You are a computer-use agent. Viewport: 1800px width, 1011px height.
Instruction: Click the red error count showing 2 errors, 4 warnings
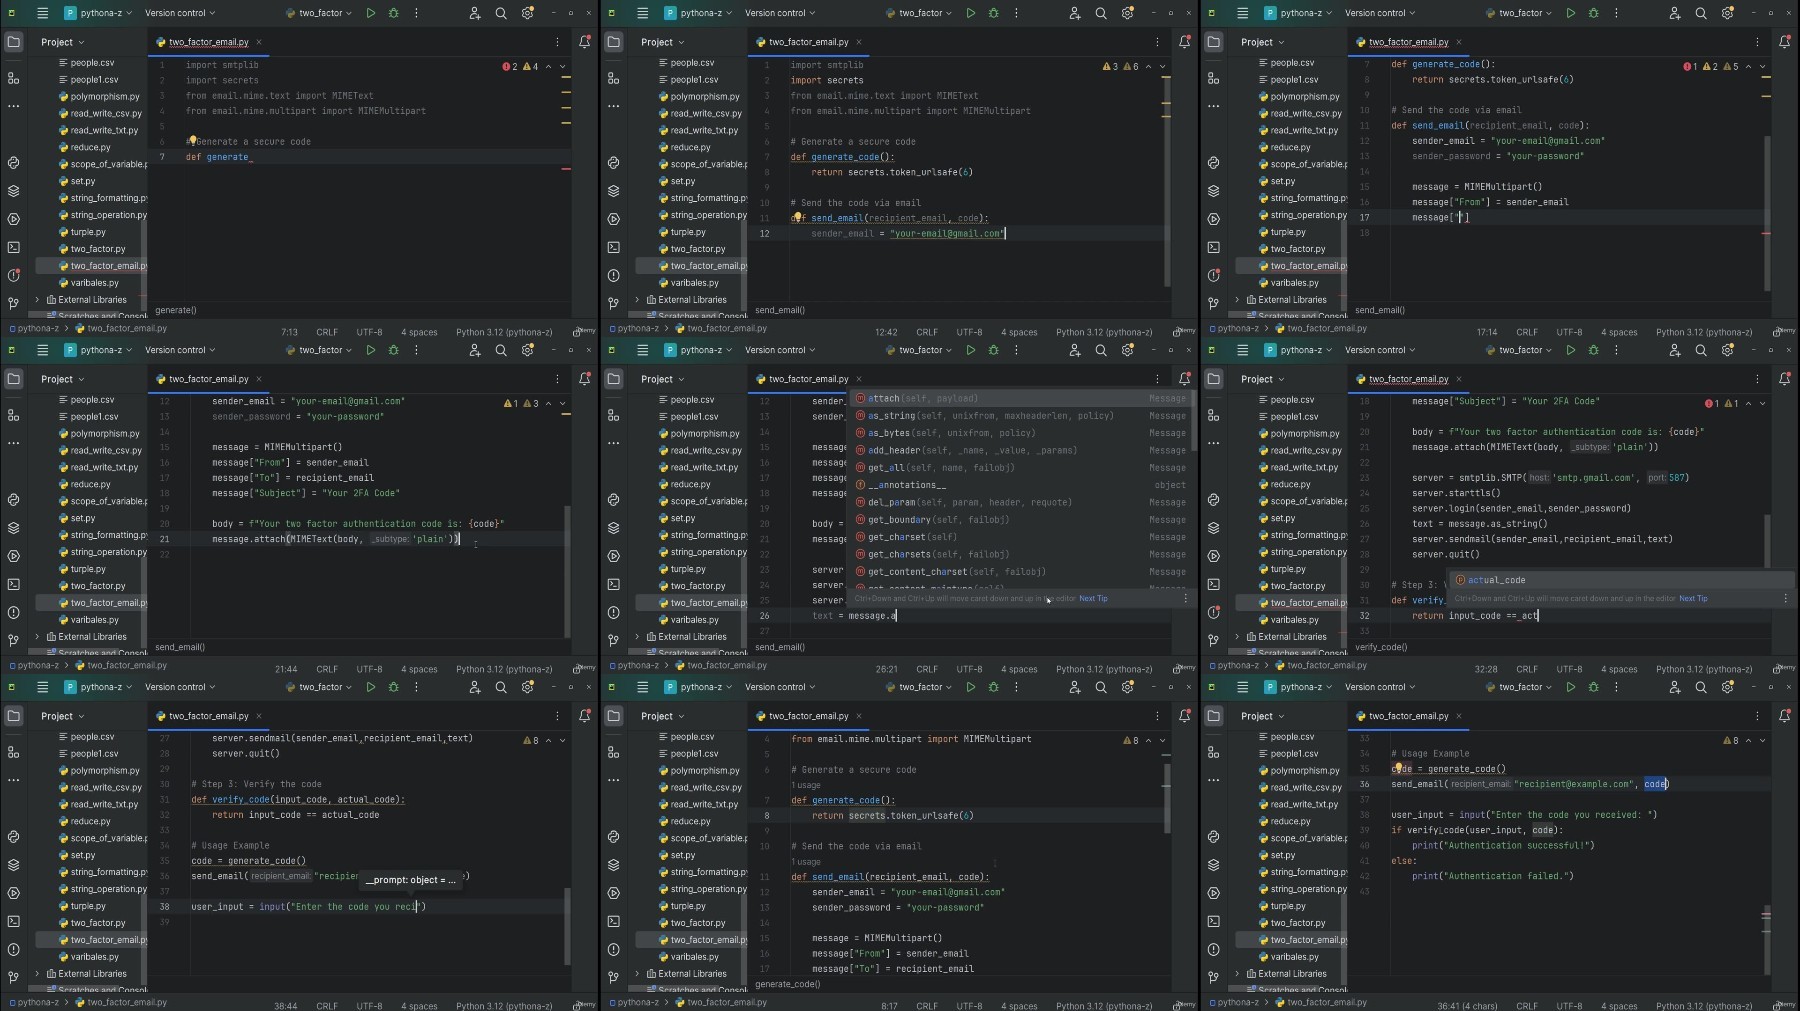(x=511, y=67)
